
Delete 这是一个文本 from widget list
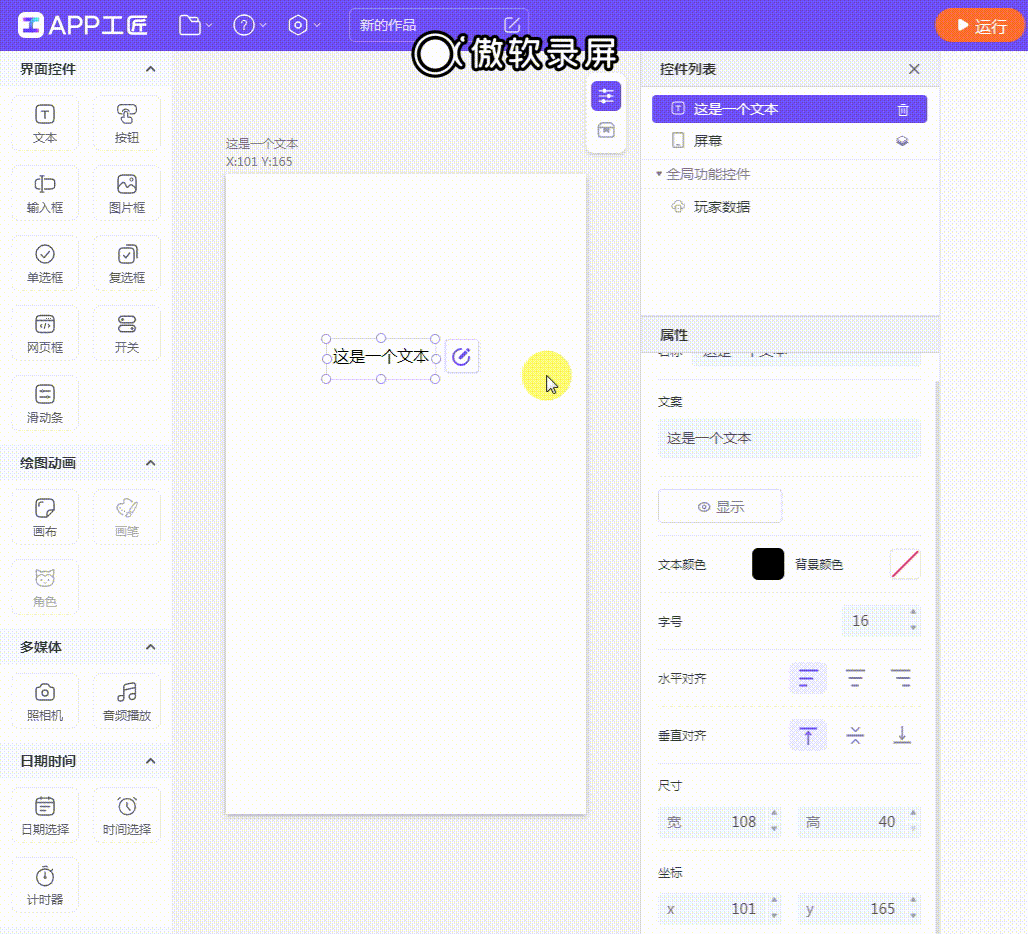pyautogui.click(x=903, y=109)
